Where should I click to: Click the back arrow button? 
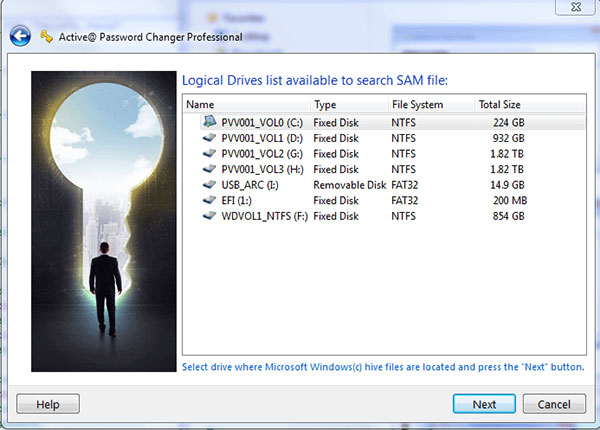pyautogui.click(x=19, y=37)
